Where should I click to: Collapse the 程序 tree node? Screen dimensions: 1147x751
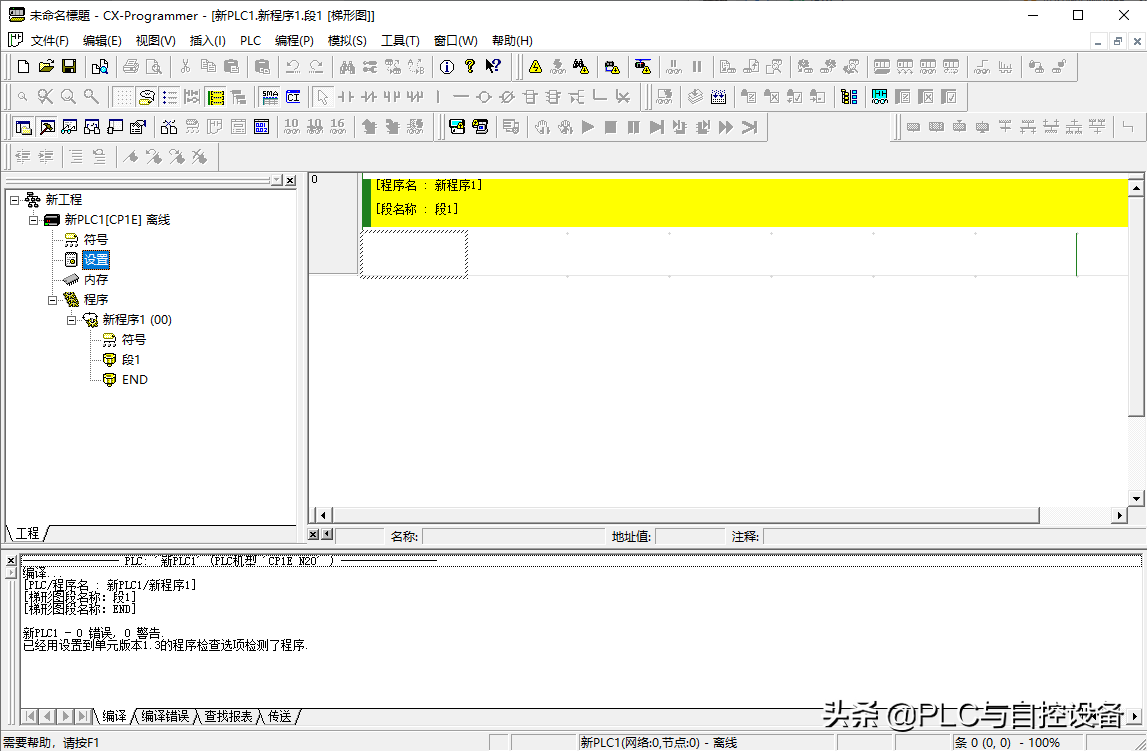(52, 300)
